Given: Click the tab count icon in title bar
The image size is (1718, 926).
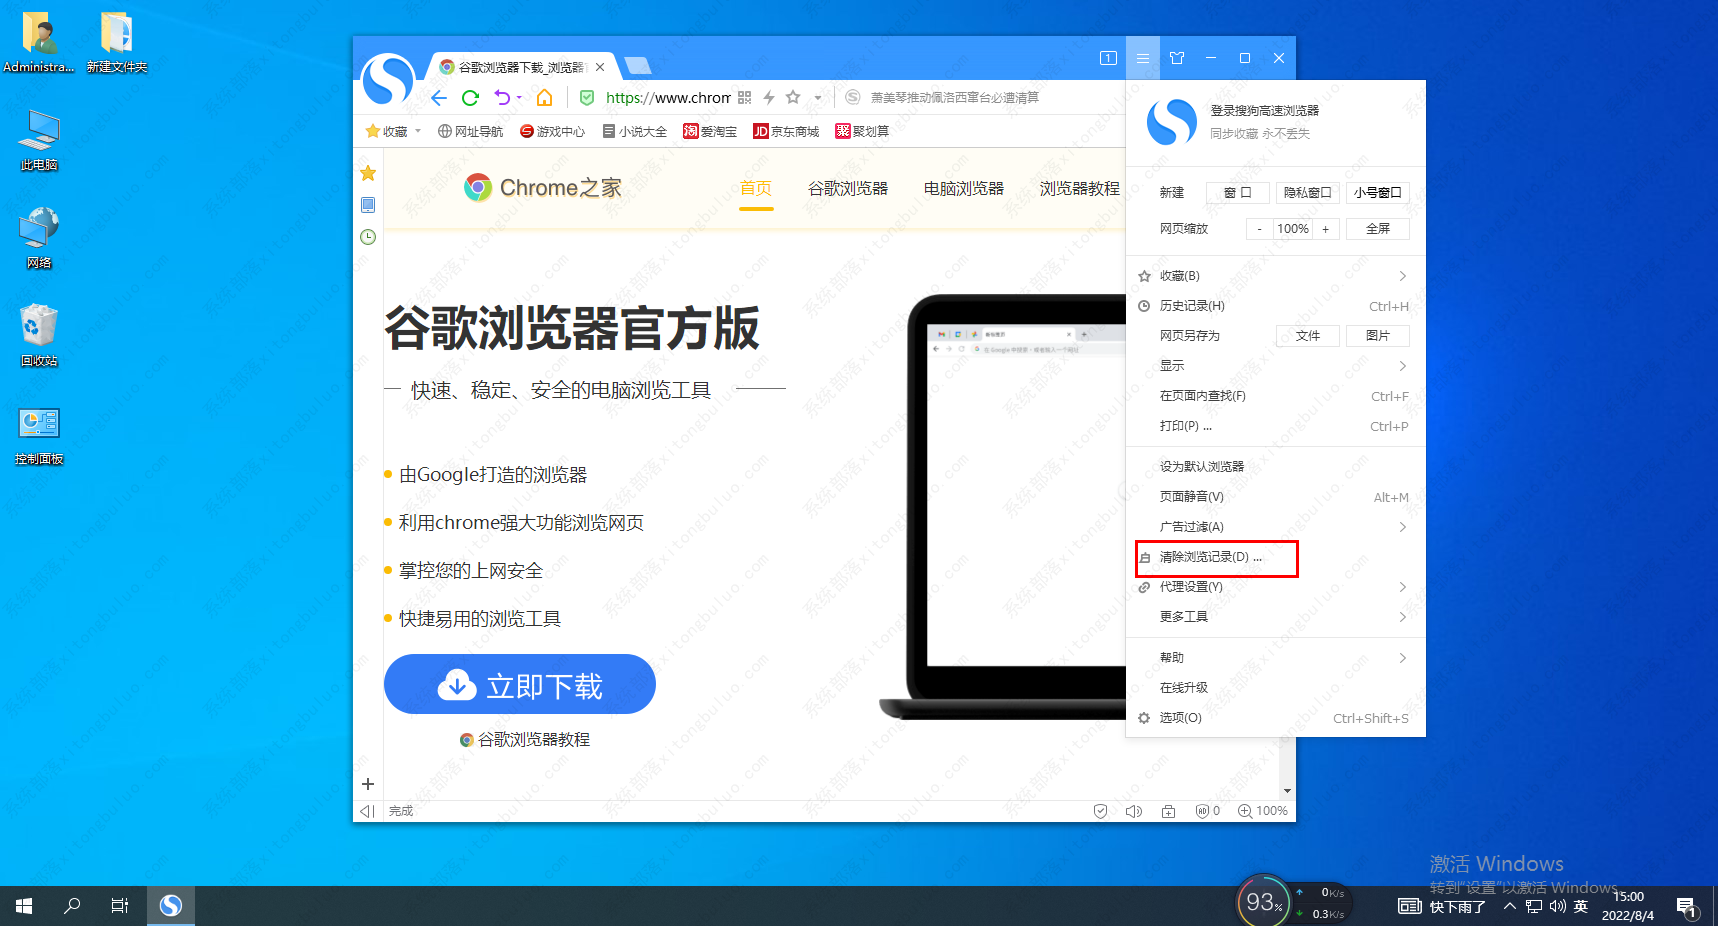Looking at the screenshot, I should [x=1108, y=58].
